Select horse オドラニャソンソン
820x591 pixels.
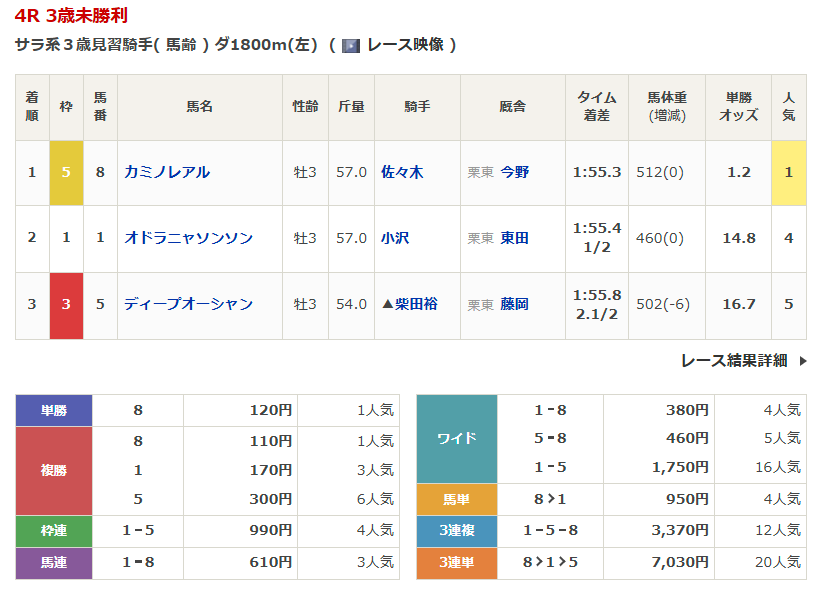[188, 238]
